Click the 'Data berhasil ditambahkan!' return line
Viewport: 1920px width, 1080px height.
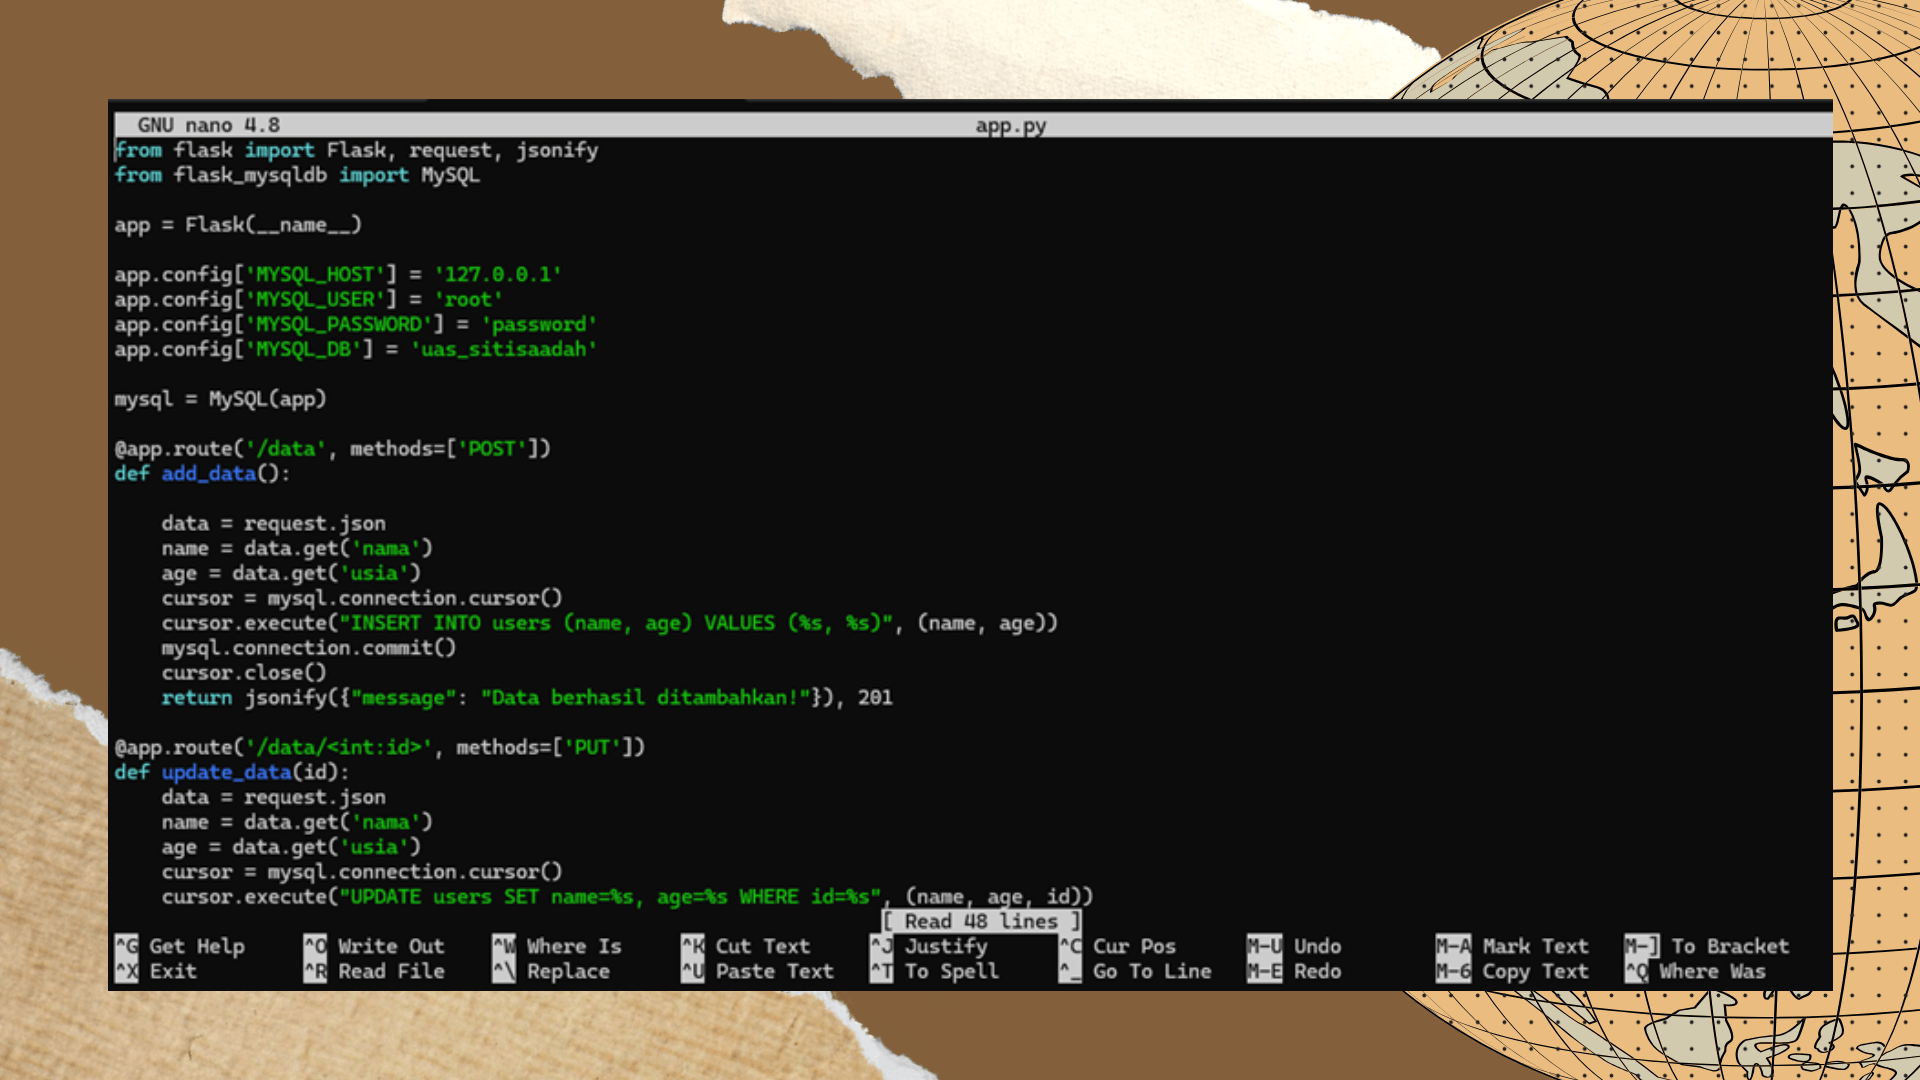coord(527,698)
